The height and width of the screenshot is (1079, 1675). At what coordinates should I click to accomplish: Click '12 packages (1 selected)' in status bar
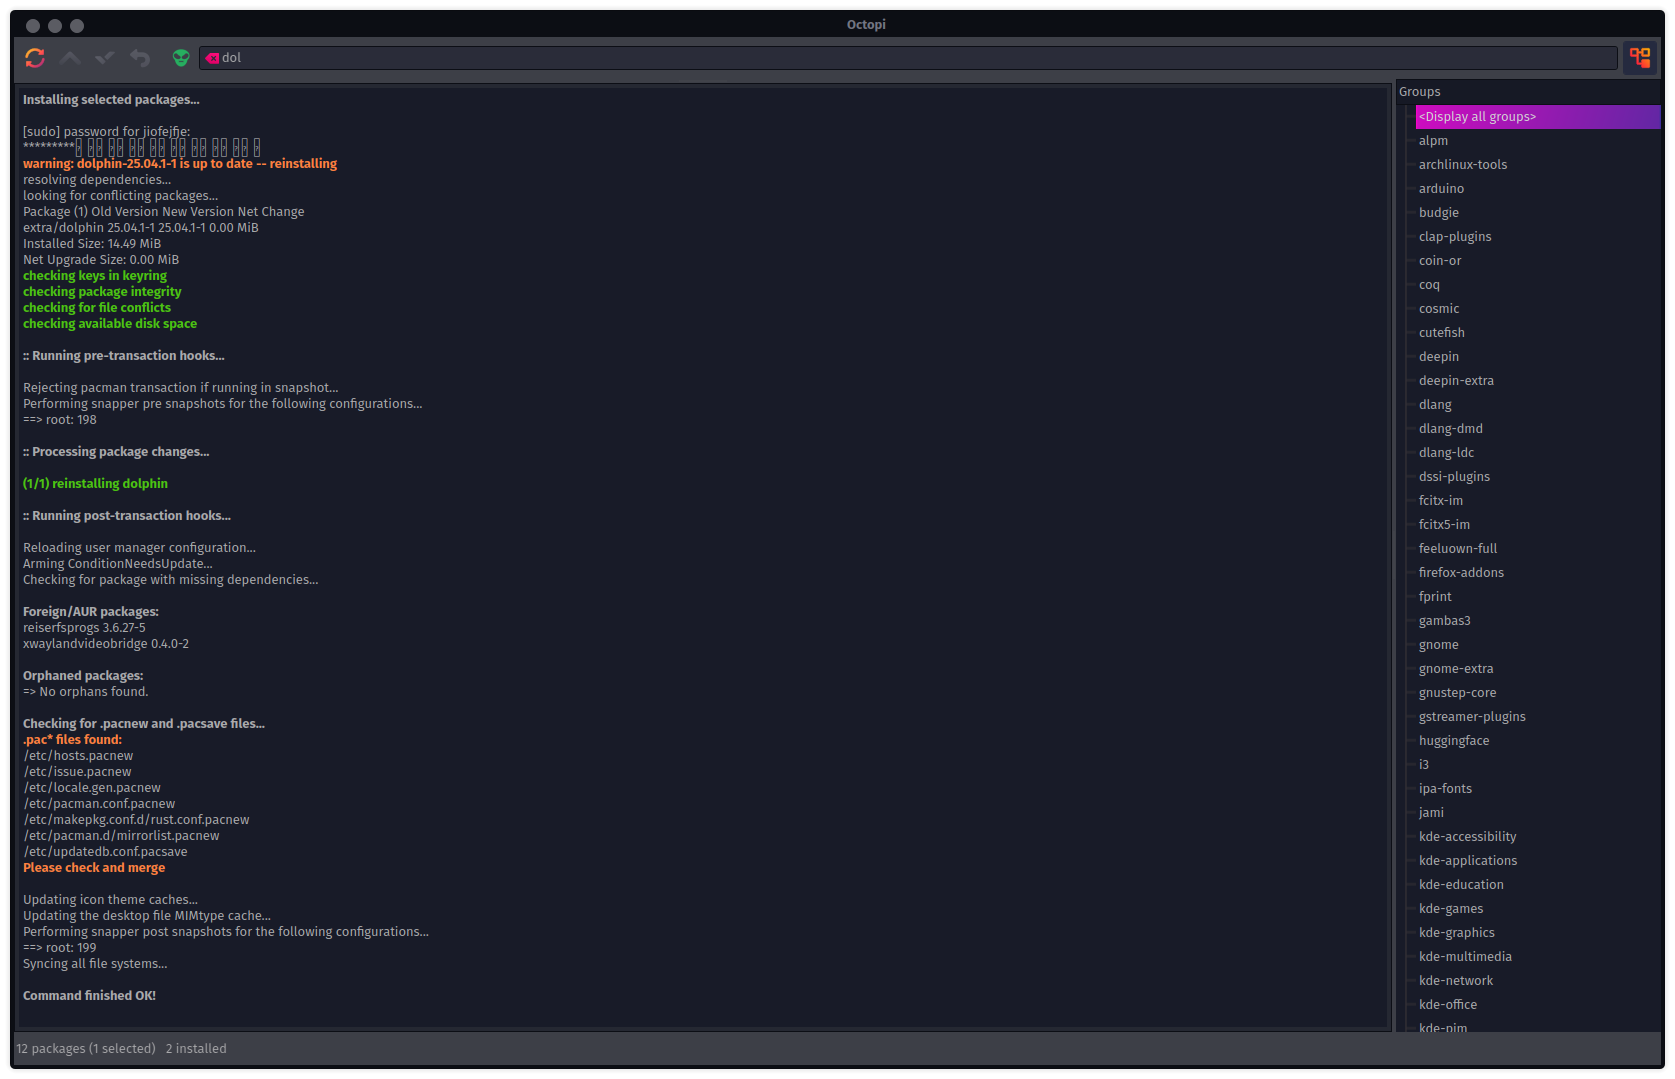[86, 1049]
